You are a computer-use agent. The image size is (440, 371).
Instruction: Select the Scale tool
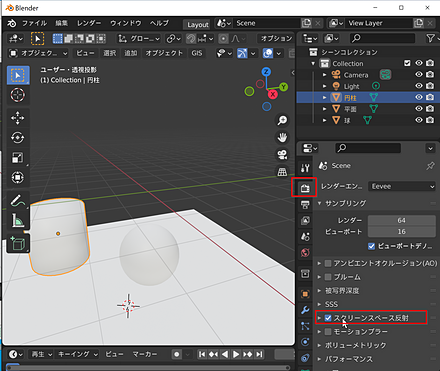click(x=18, y=157)
